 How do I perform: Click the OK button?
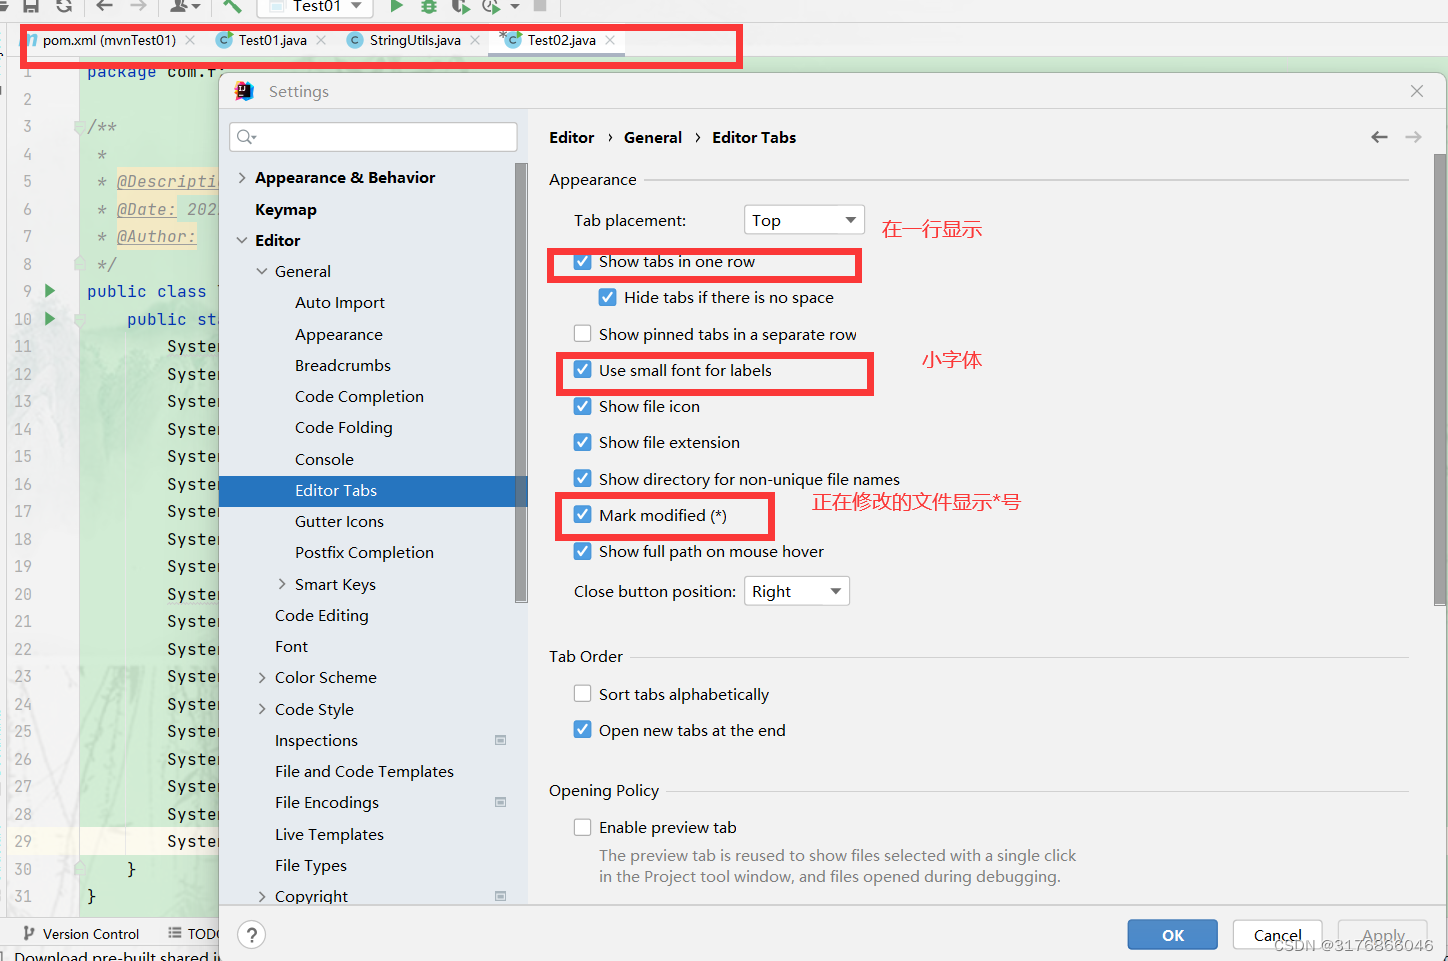(x=1173, y=935)
